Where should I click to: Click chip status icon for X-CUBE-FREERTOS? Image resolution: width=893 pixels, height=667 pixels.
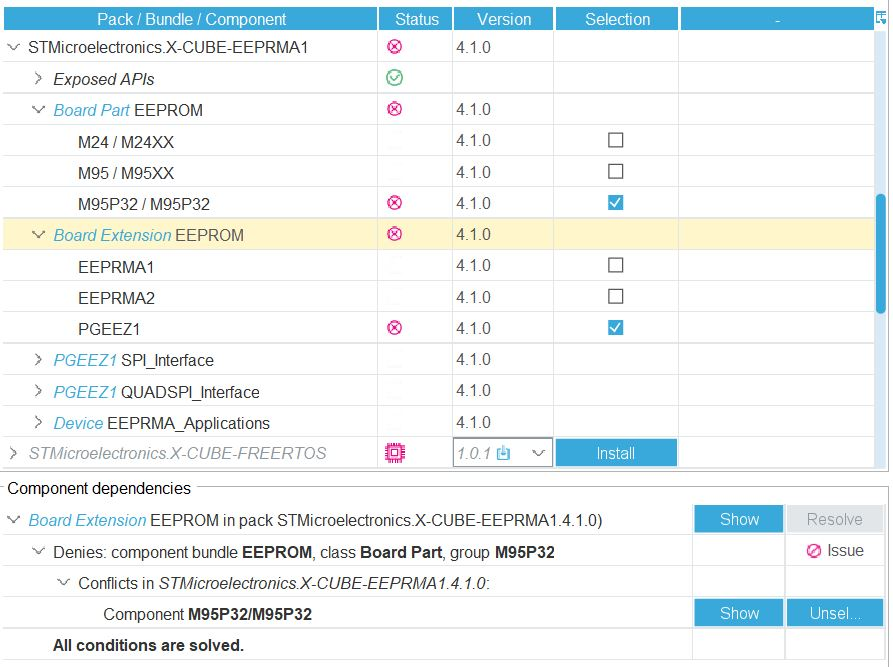point(395,453)
